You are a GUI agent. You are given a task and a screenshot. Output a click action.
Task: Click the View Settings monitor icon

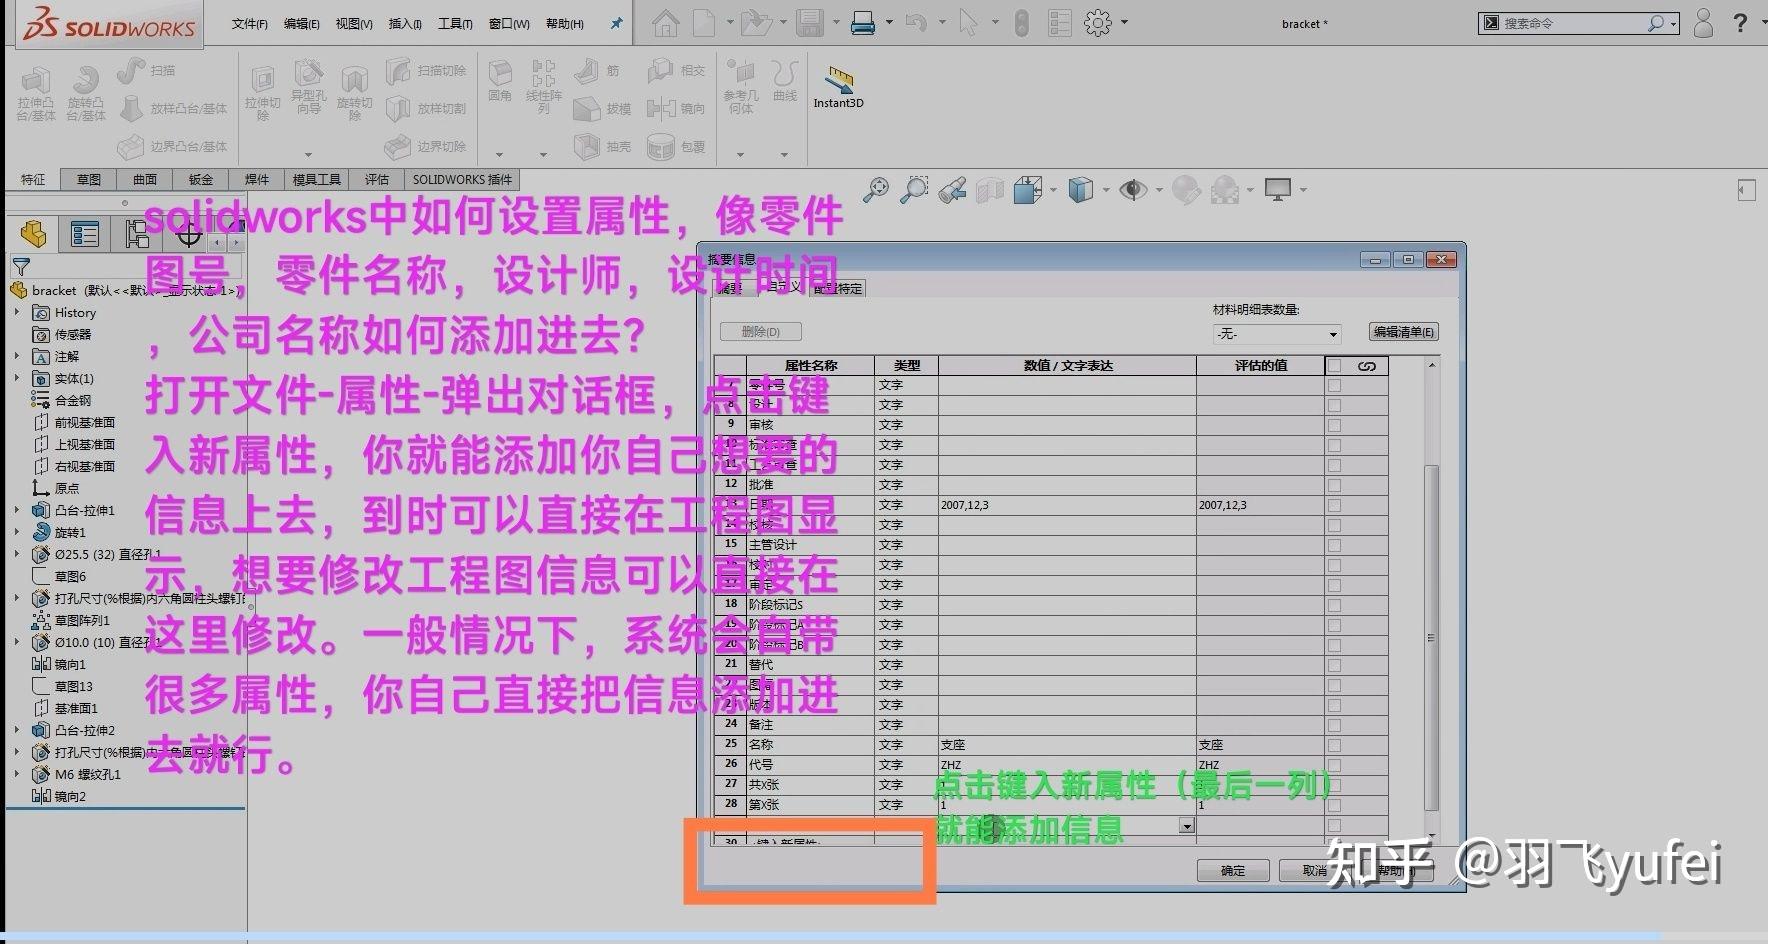[x=1278, y=189]
